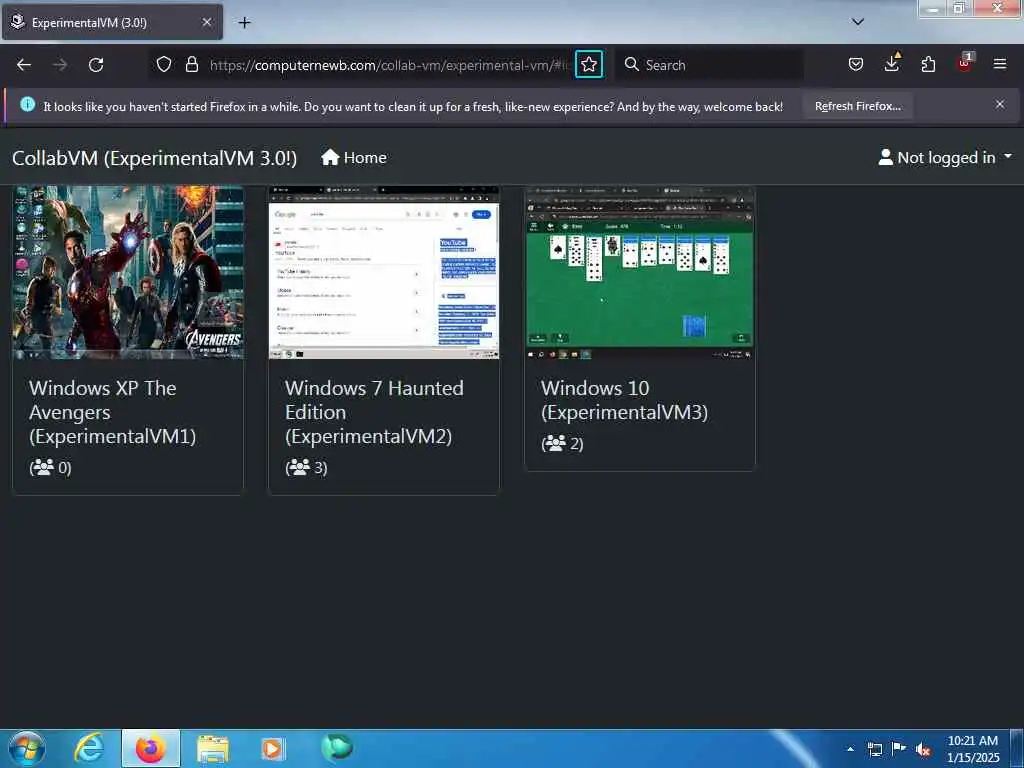Open the network tray icon
Viewport: 1024px width, 768px height.
point(875,749)
